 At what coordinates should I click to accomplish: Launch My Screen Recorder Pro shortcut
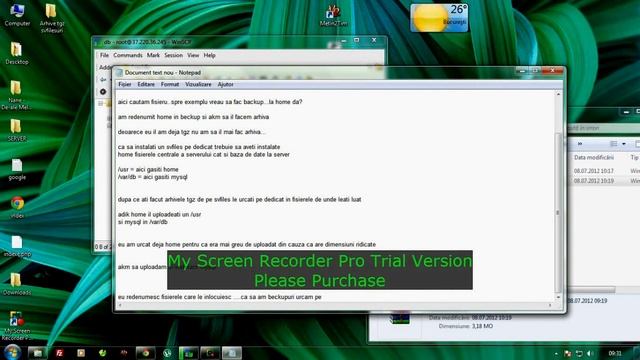16,326
